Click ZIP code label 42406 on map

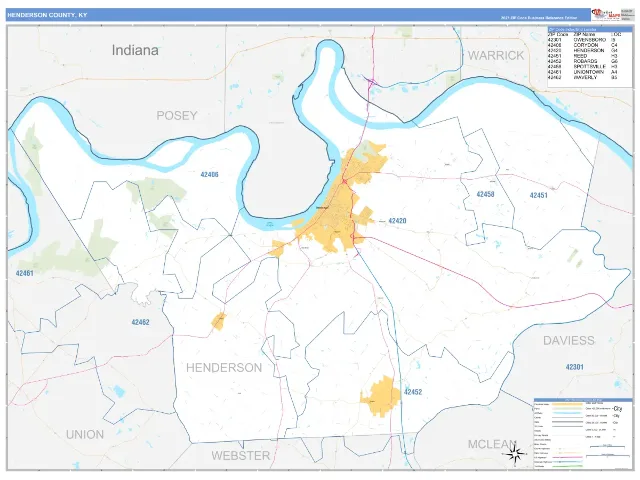(209, 175)
